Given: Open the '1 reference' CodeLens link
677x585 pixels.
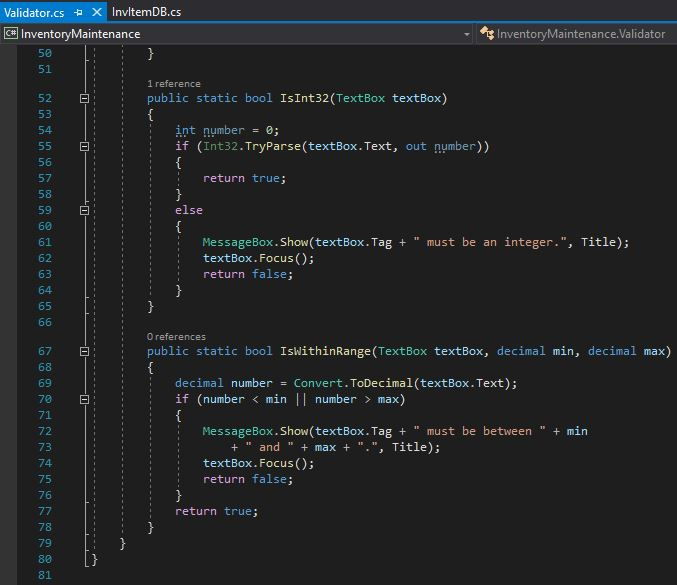Looking at the screenshot, I should (174, 84).
